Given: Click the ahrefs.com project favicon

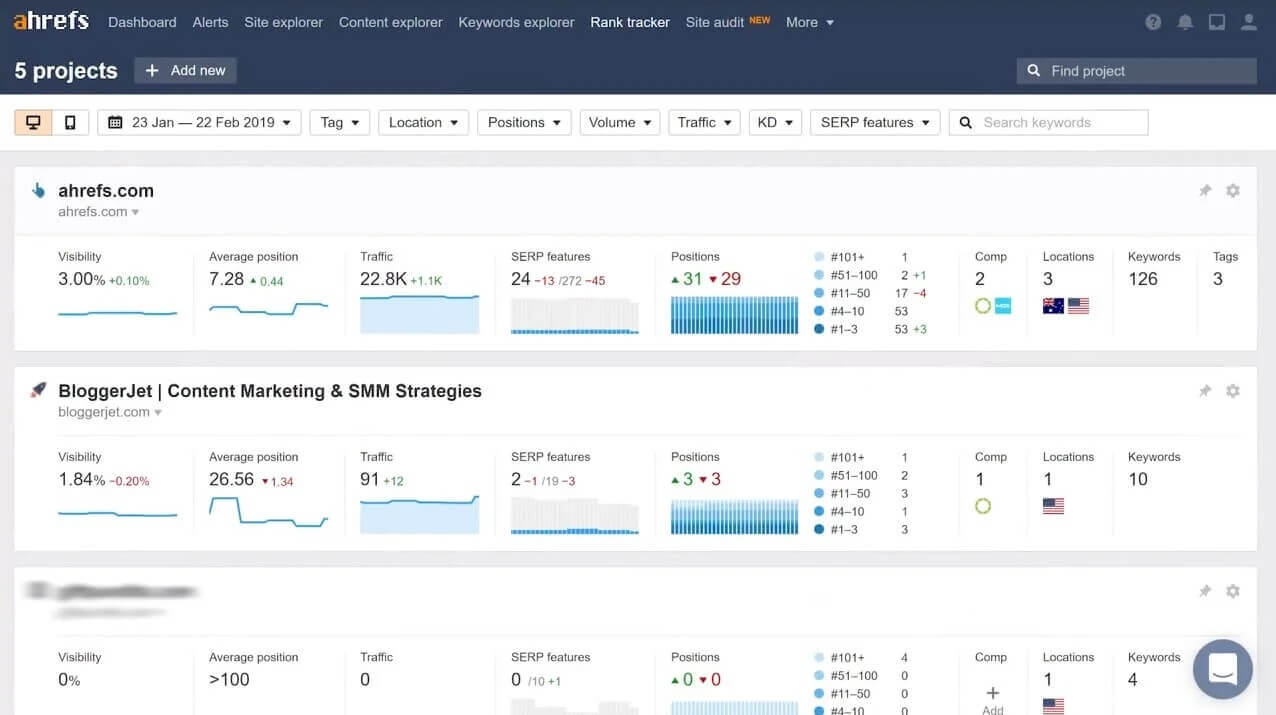Looking at the screenshot, I should tap(39, 190).
